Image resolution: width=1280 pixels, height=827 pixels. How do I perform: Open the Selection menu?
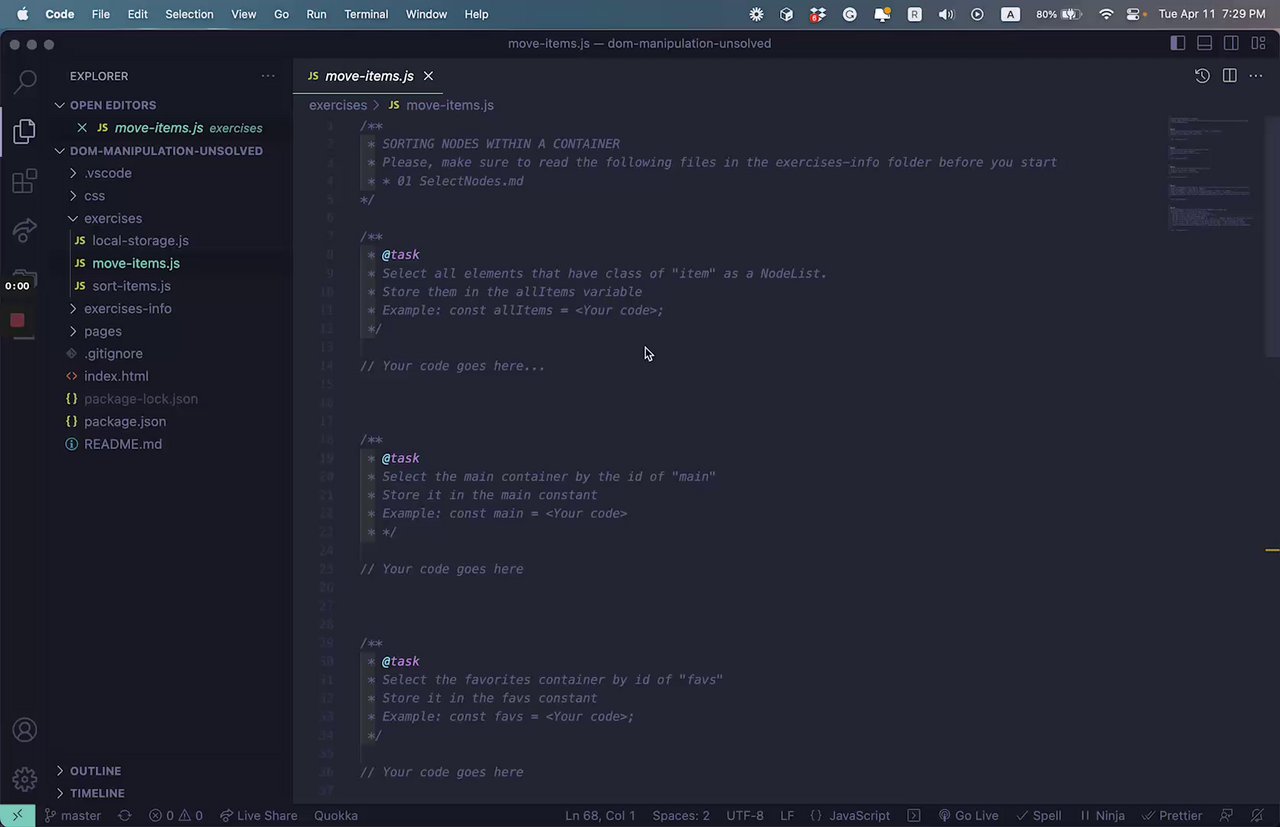[189, 14]
